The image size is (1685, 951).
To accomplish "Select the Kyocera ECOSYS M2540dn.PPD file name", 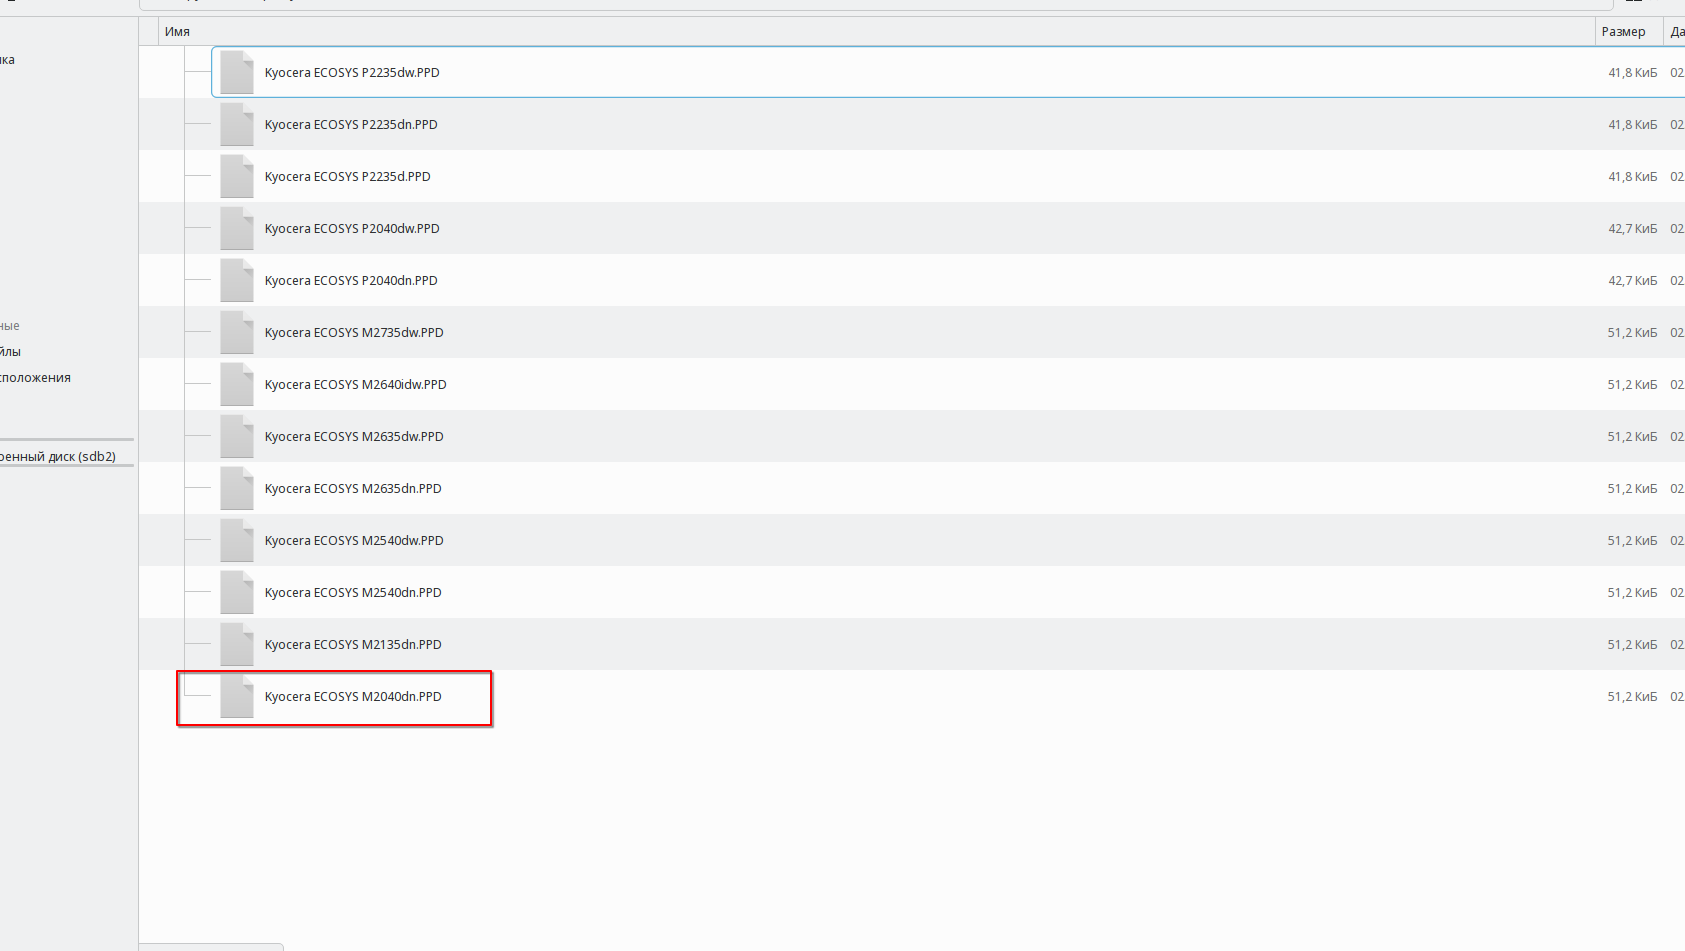I will (x=352, y=592).
